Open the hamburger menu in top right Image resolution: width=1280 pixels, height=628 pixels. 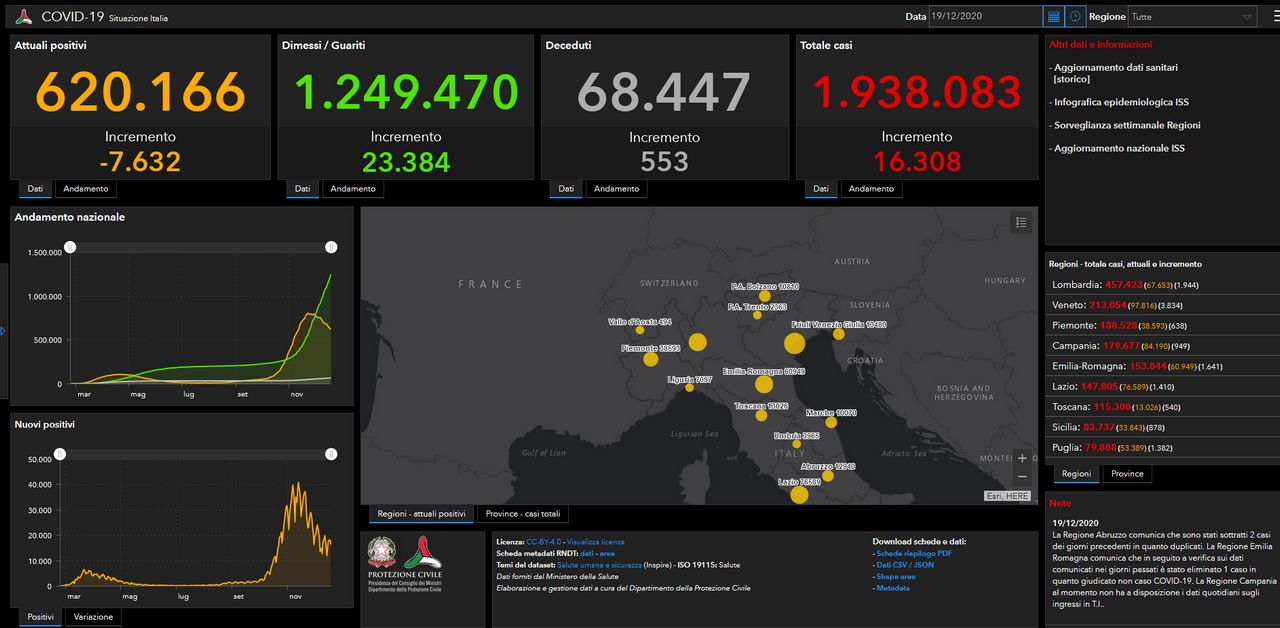[1268, 16]
